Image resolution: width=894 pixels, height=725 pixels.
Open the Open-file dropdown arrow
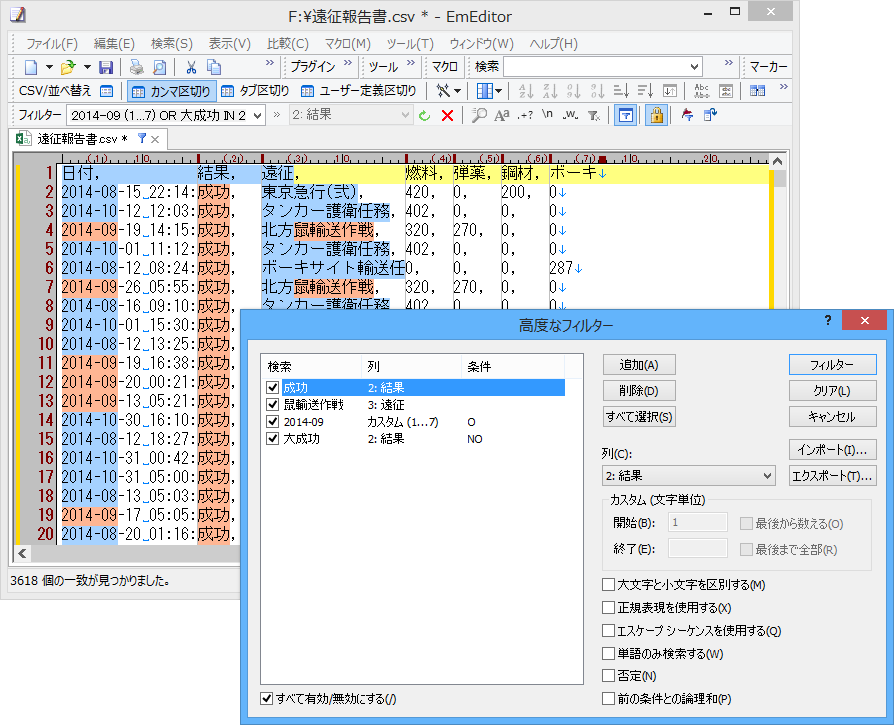(x=87, y=67)
